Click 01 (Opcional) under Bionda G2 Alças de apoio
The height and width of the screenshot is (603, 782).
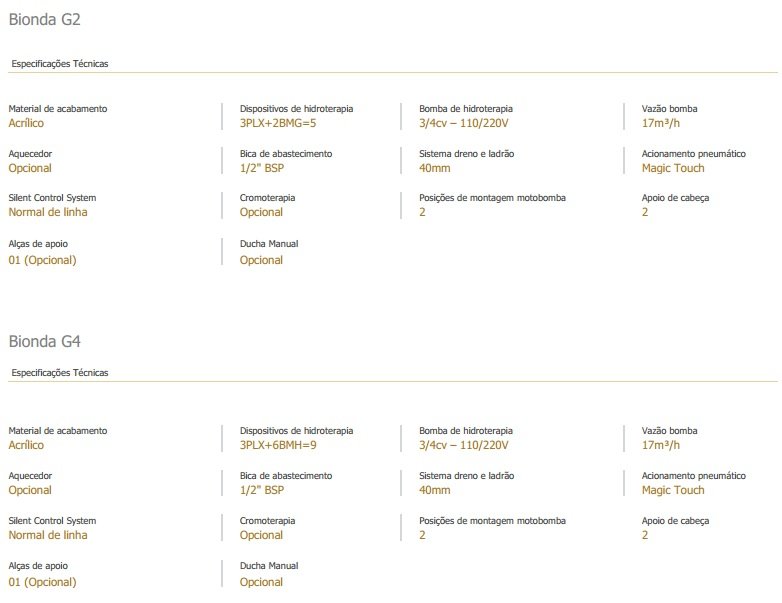(x=42, y=260)
